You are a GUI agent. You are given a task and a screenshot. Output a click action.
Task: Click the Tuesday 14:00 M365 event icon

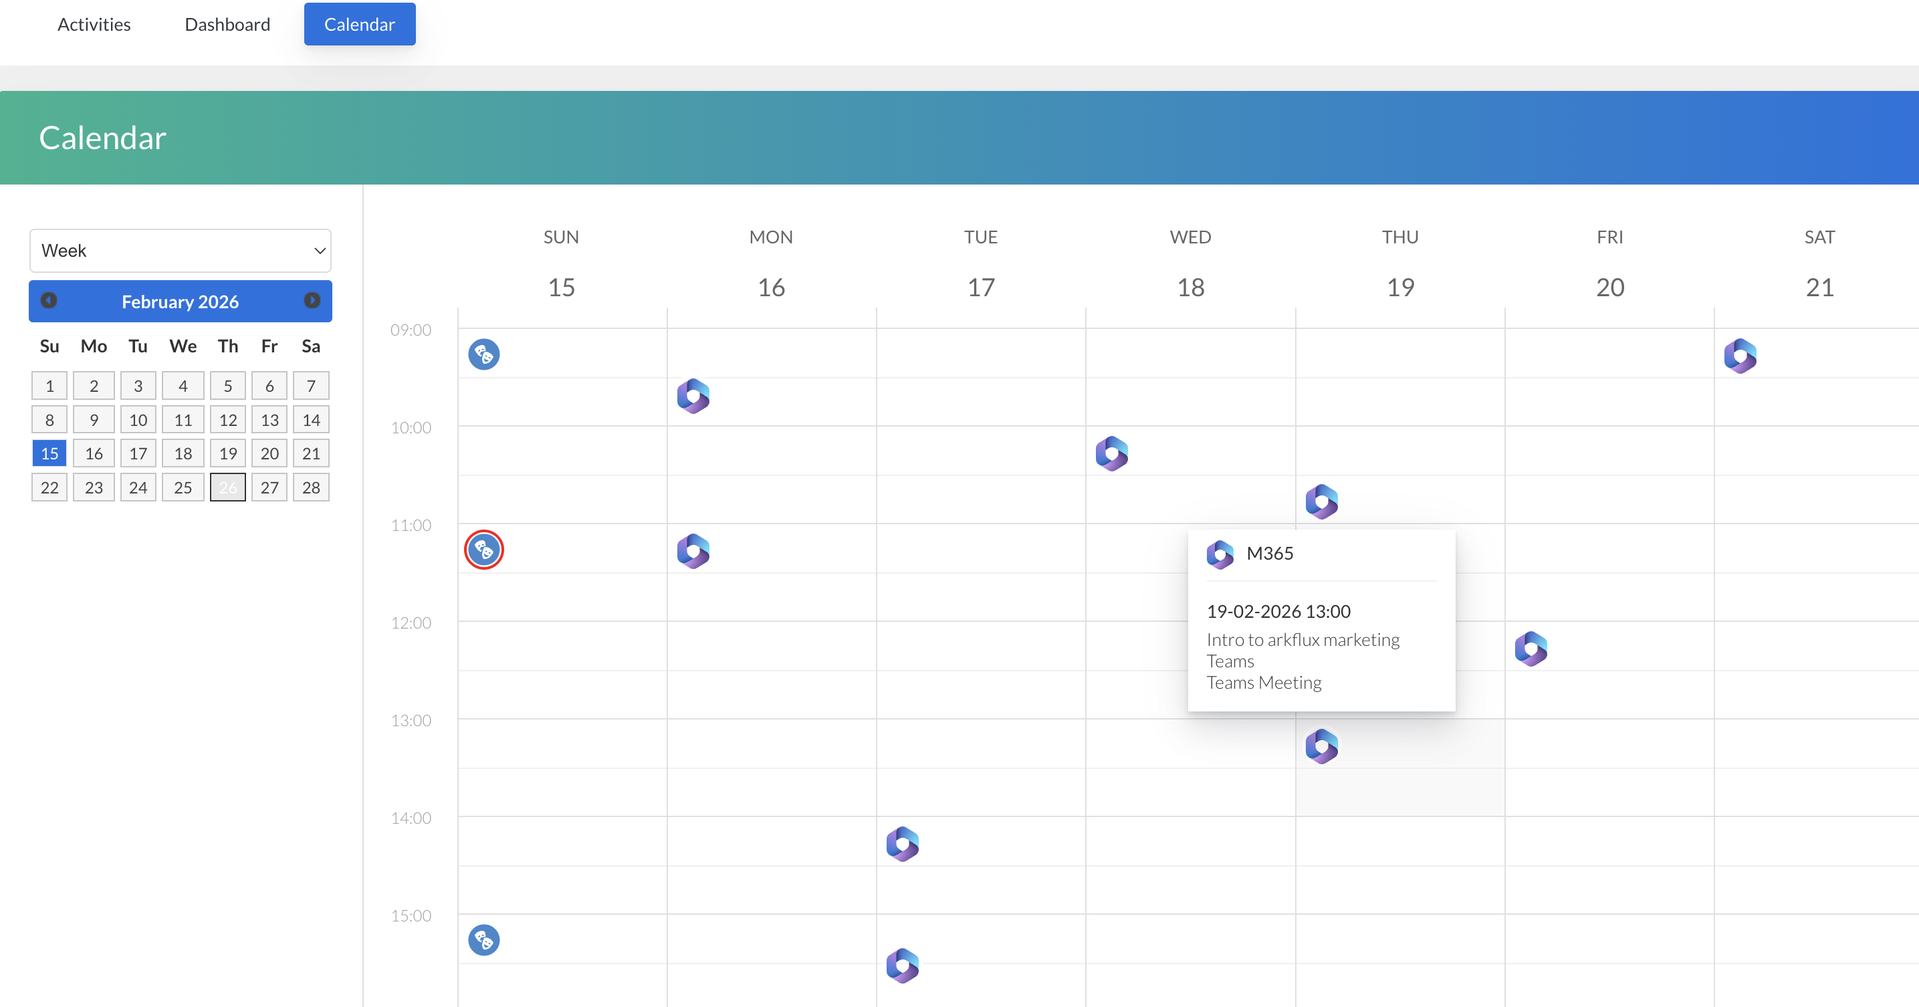(902, 844)
